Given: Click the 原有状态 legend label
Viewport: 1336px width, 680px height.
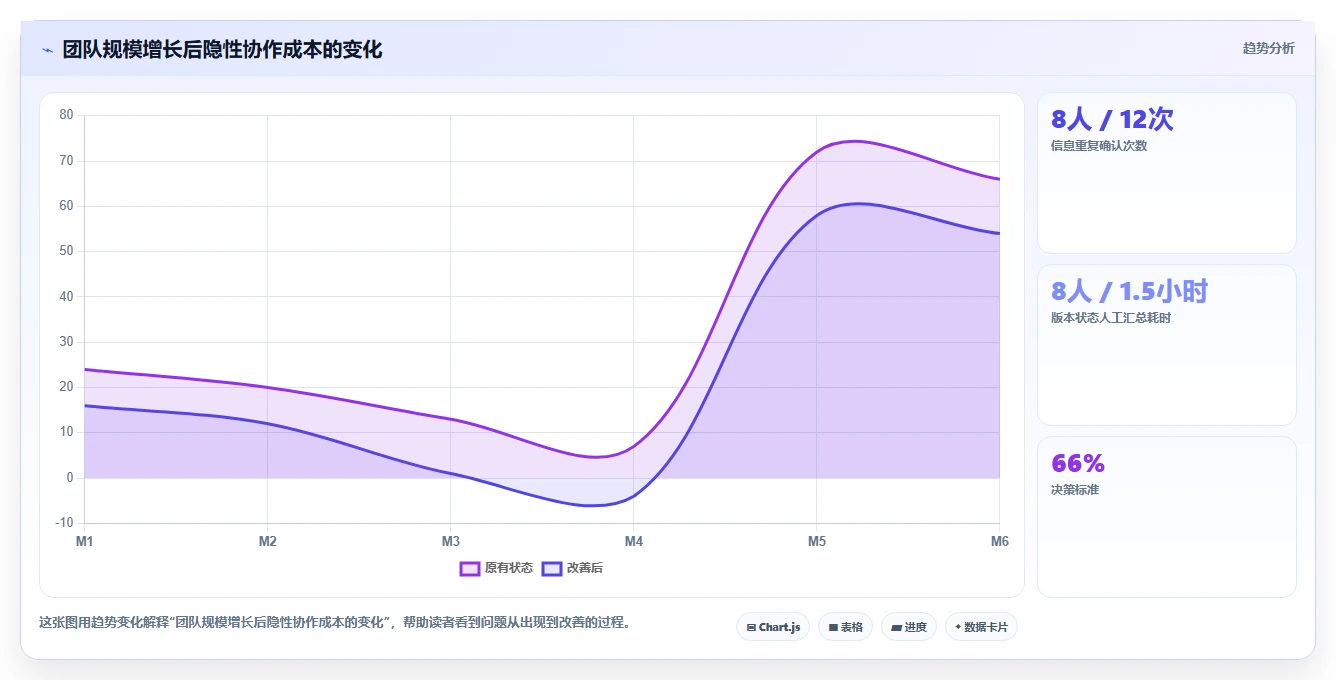Looking at the screenshot, I should point(509,568).
